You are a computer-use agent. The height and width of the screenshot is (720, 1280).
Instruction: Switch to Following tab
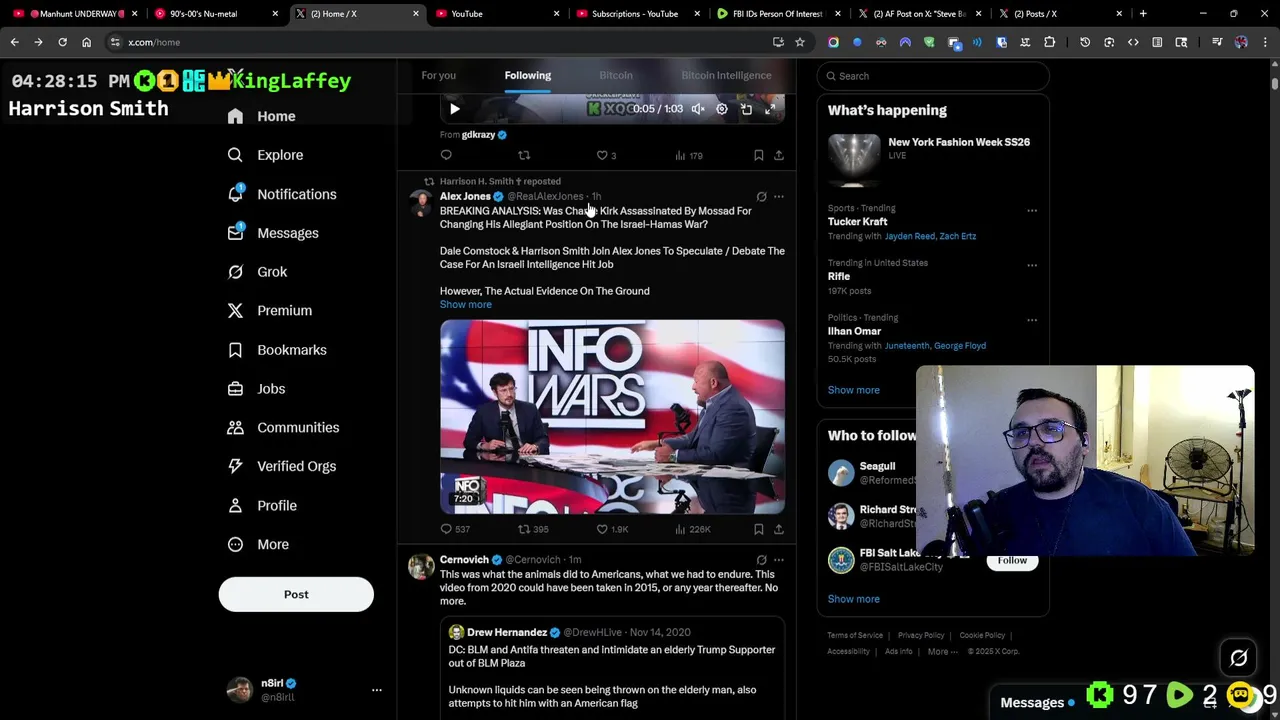click(527, 76)
